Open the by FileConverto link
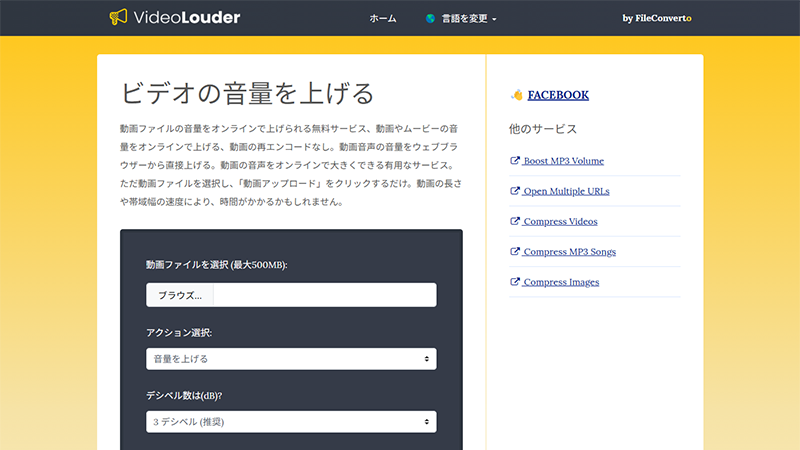Viewport: 800px width, 450px height. pos(657,18)
